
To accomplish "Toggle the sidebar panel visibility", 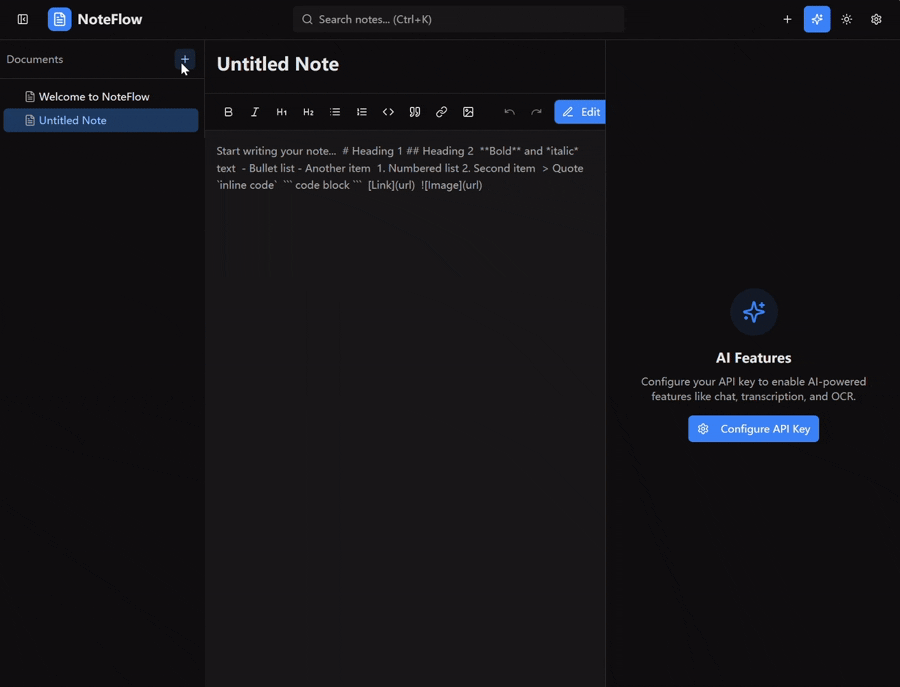I will [x=23, y=19].
